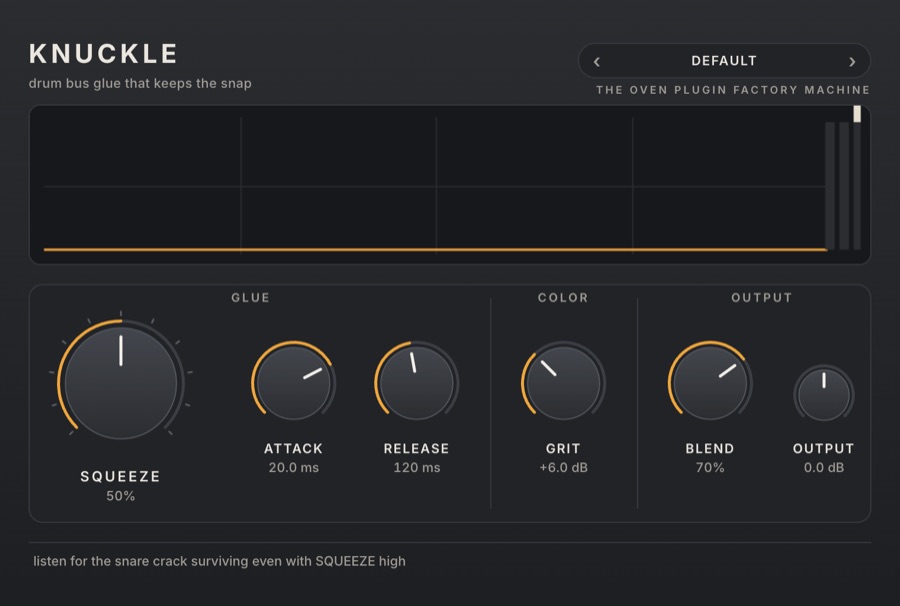Click the GLUE section heading
Viewport: 900px width, 606px height.
click(250, 297)
